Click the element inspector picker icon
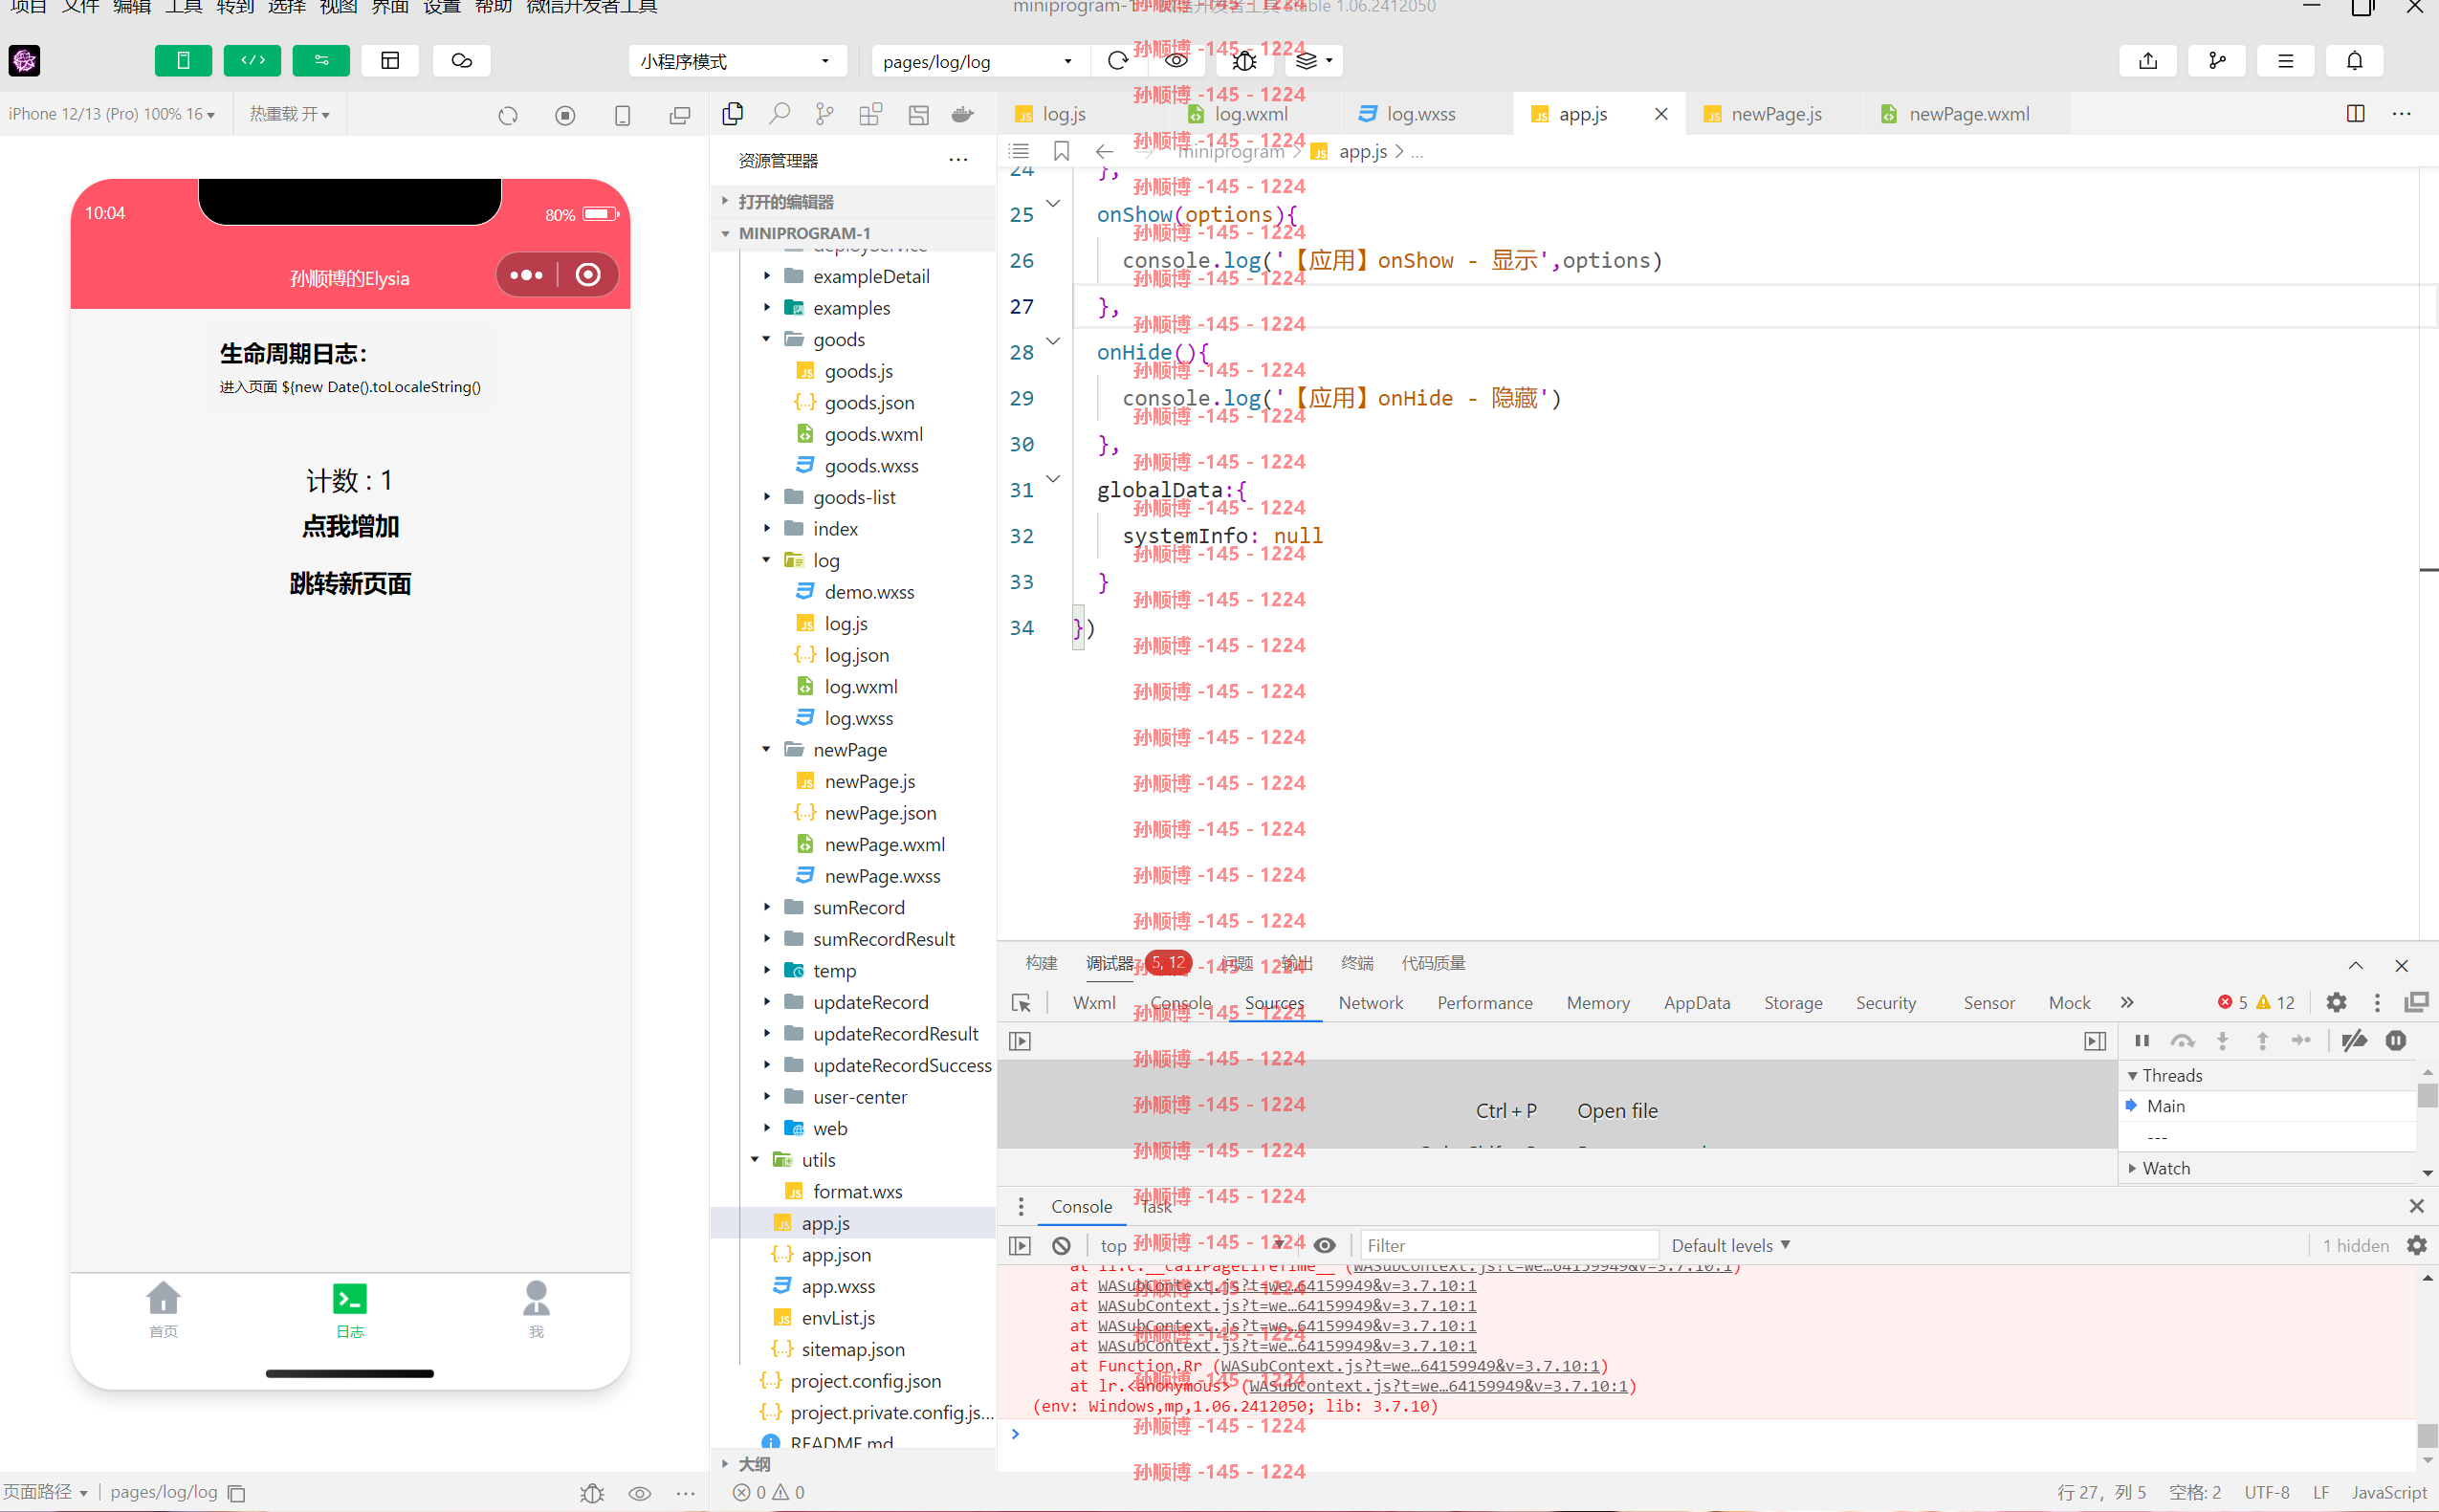The width and height of the screenshot is (2439, 1512). (x=1020, y=1003)
